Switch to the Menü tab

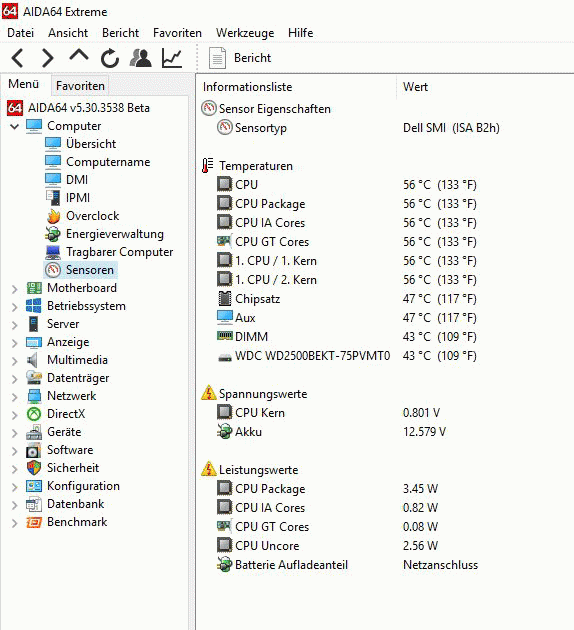click(24, 84)
